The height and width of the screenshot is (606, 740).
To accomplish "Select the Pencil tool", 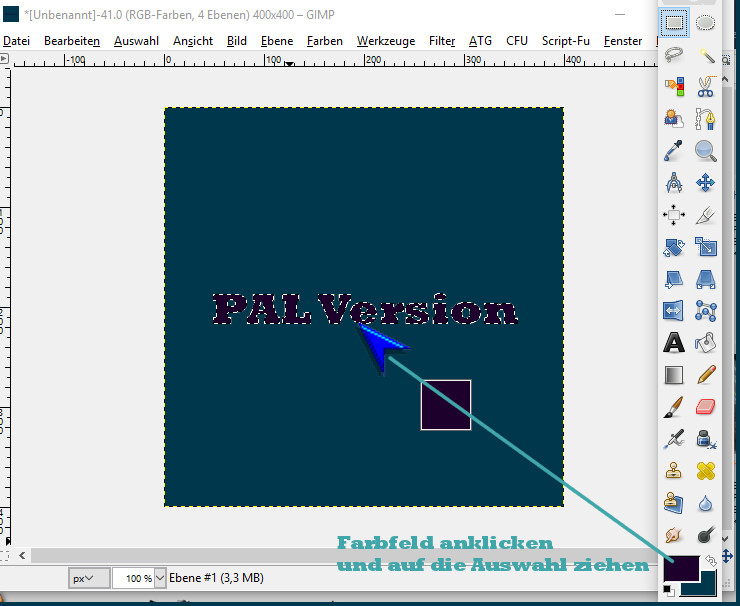I will (x=706, y=375).
